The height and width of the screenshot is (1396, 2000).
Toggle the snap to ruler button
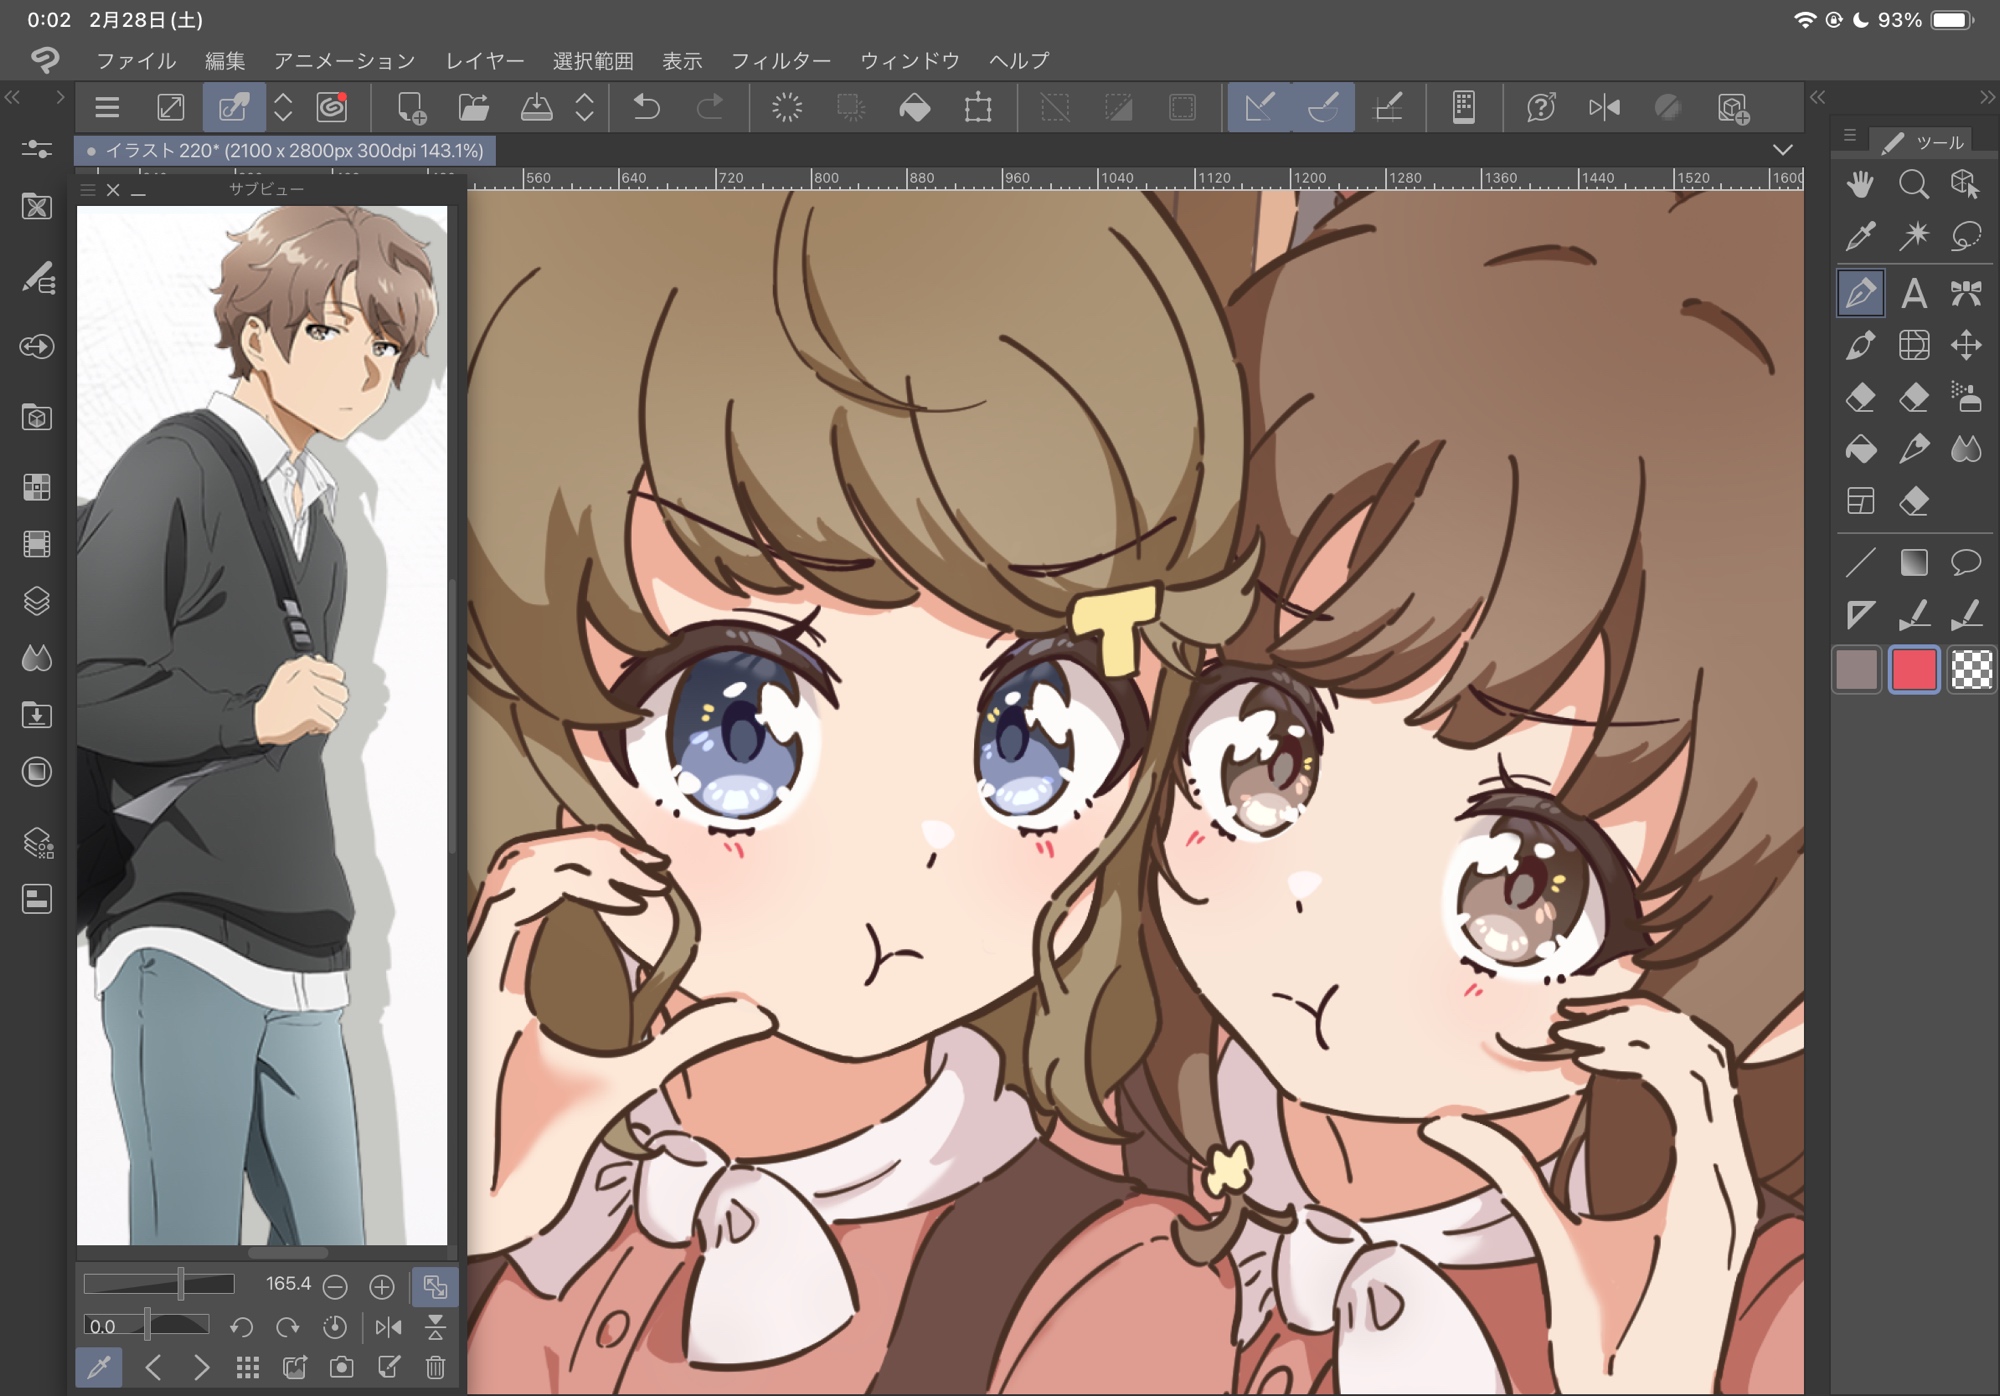[x=1259, y=107]
